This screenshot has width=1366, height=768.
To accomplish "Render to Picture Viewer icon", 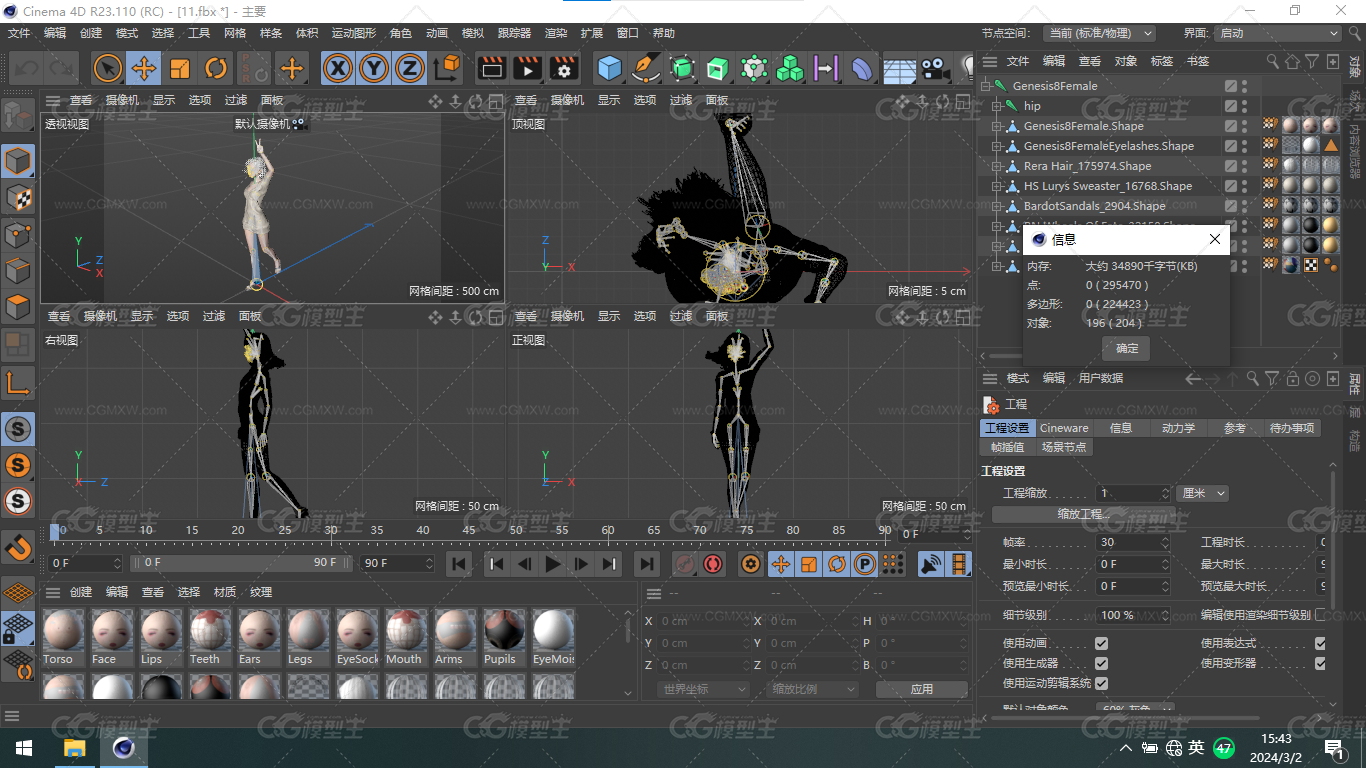I will [527, 68].
